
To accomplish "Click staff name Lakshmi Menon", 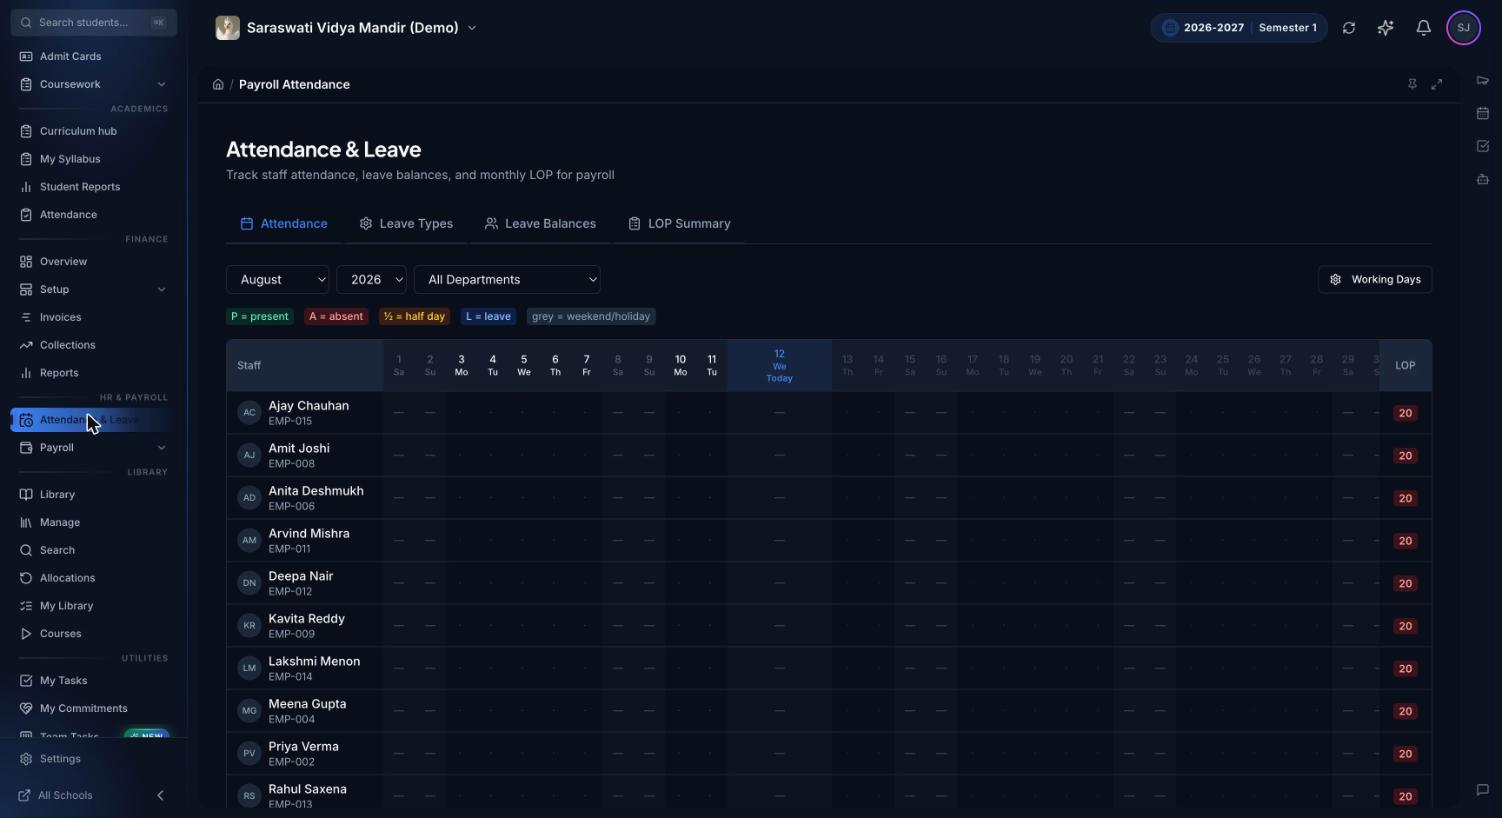I will [314, 662].
